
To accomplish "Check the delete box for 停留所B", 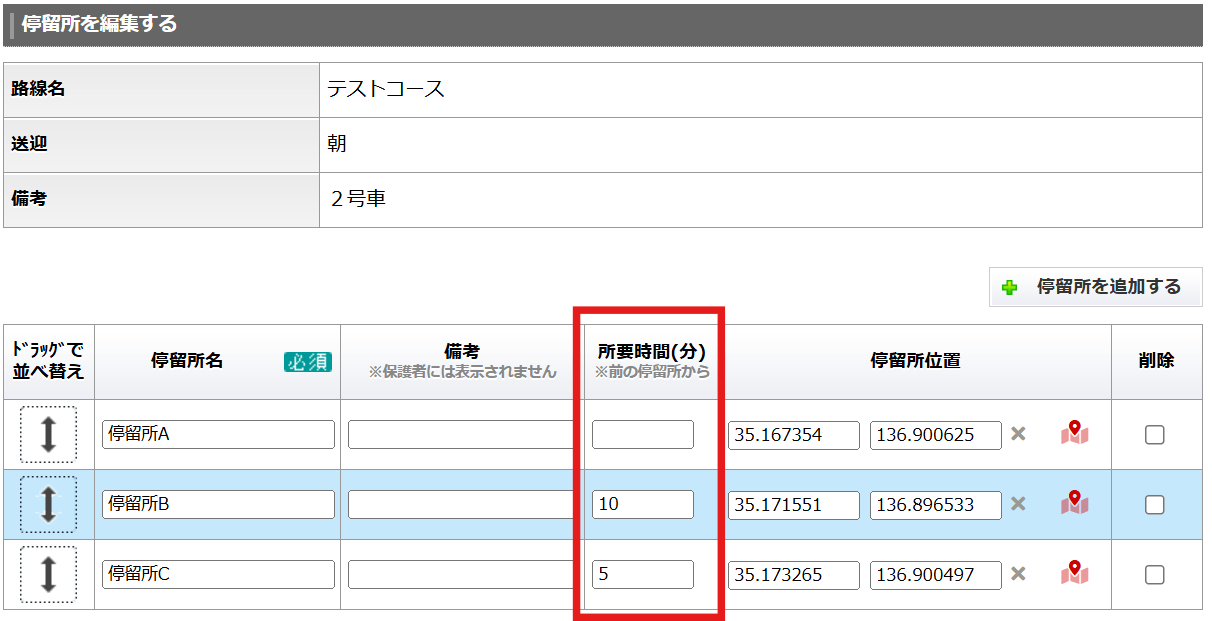I will tap(1155, 505).
